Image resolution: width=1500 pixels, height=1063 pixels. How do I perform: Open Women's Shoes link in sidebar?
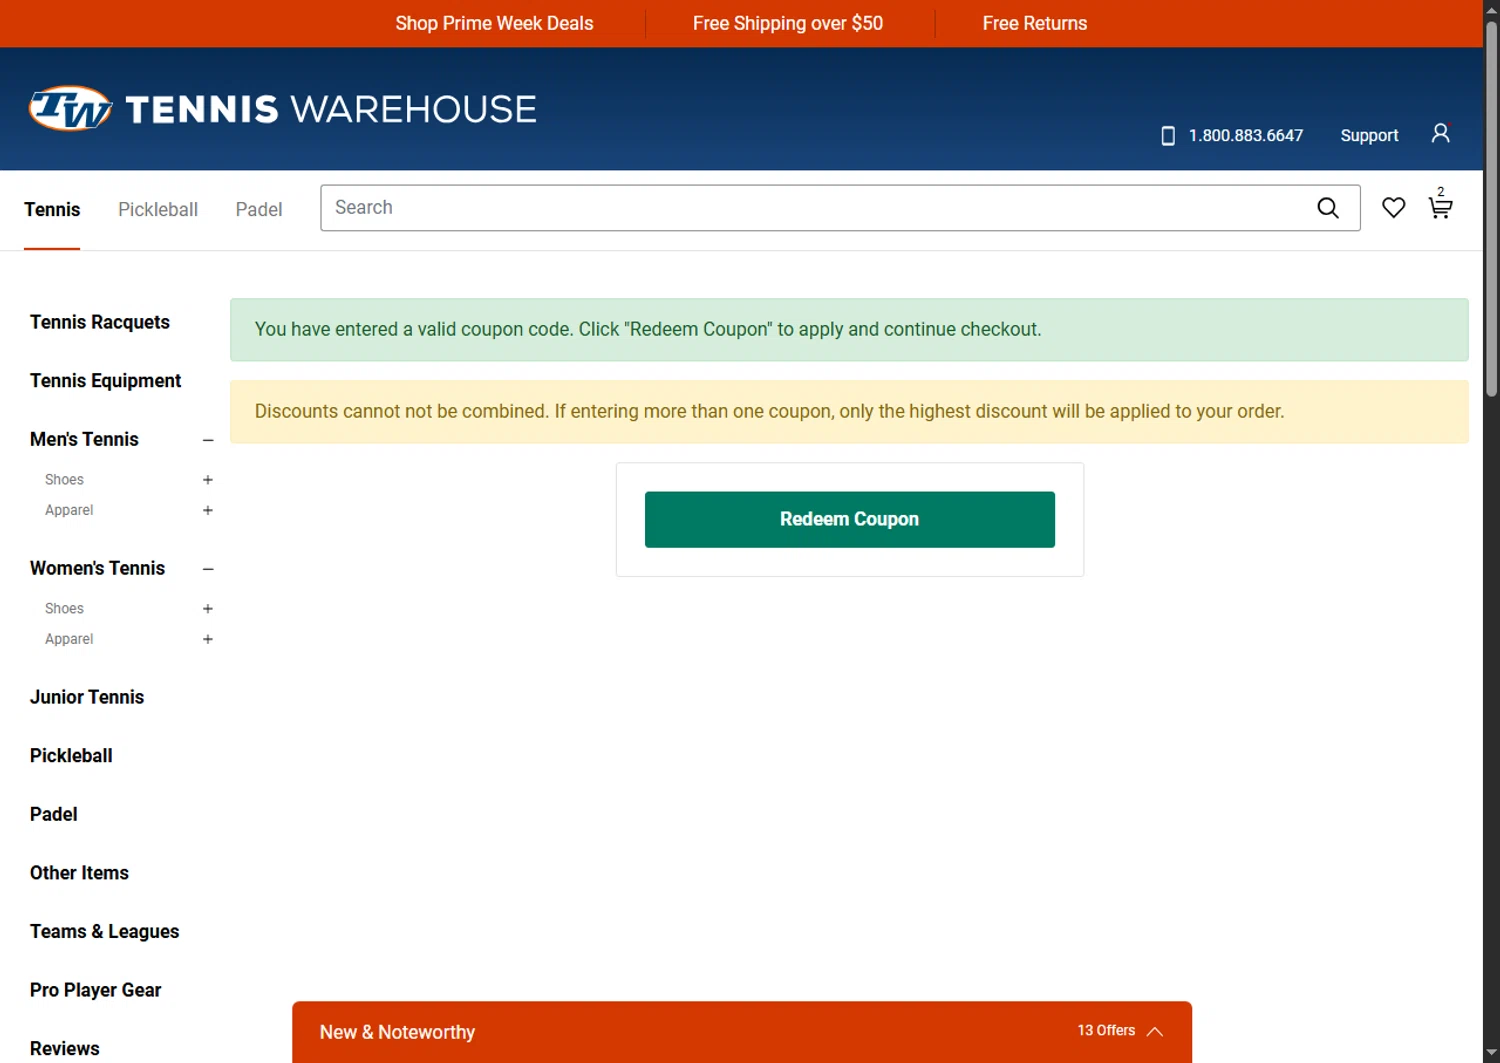[x=64, y=609]
